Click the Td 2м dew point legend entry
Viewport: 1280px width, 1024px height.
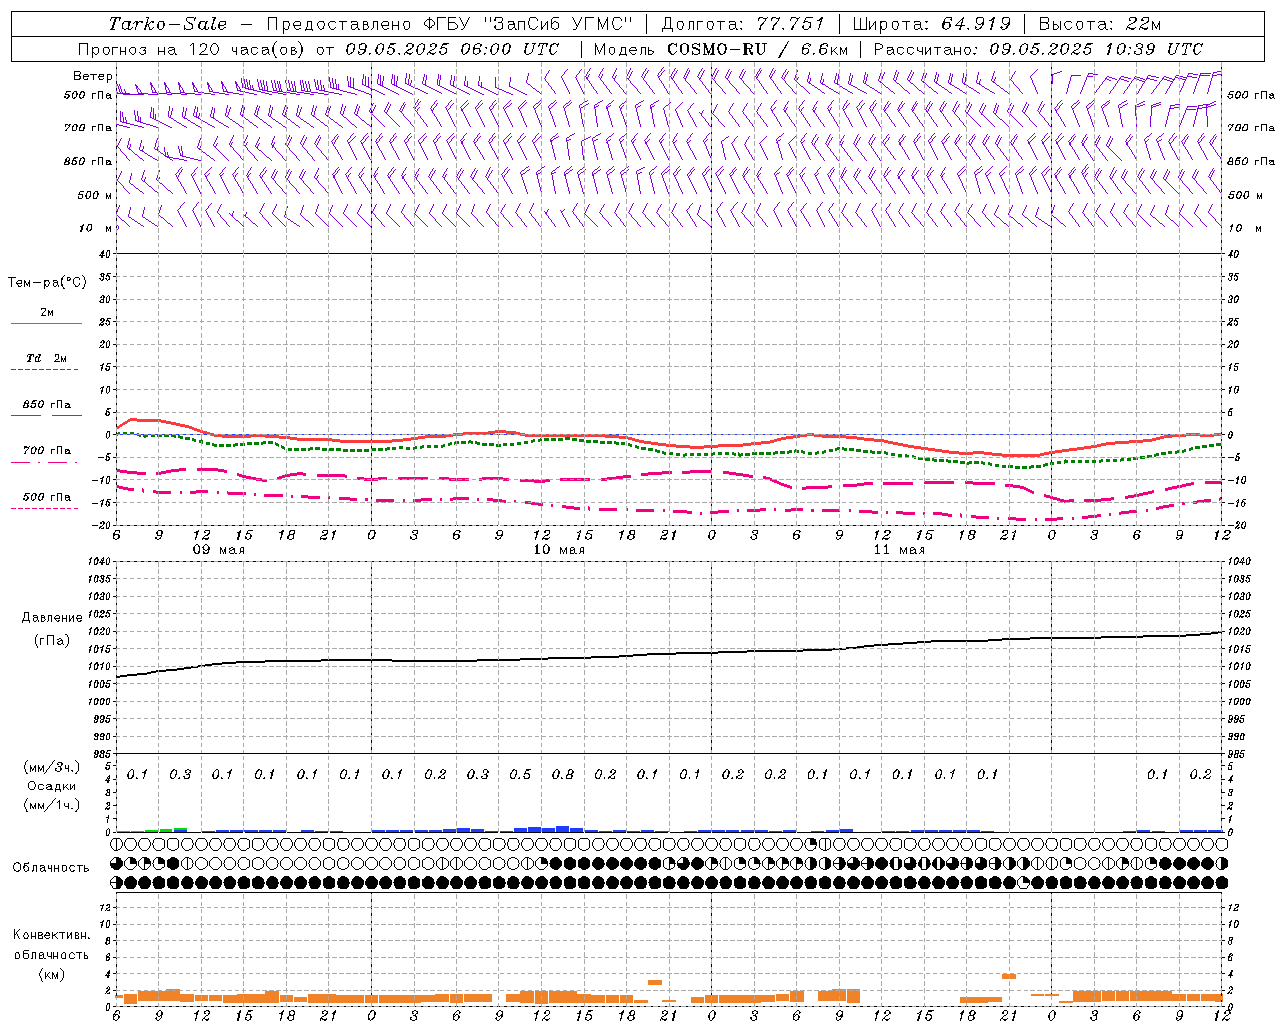click(46, 358)
